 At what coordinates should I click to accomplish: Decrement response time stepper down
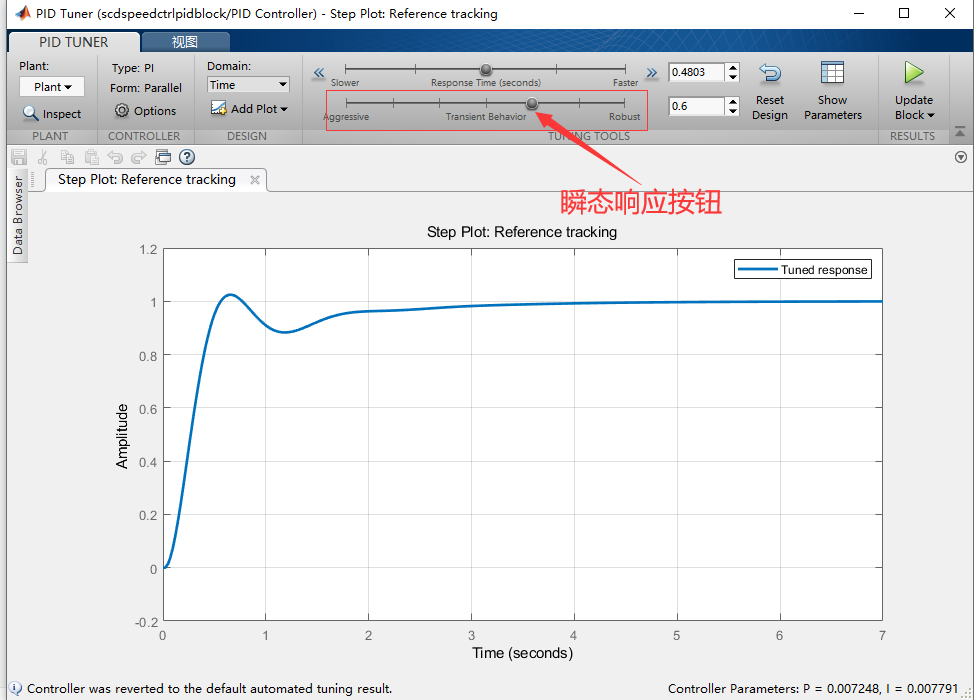point(733,77)
